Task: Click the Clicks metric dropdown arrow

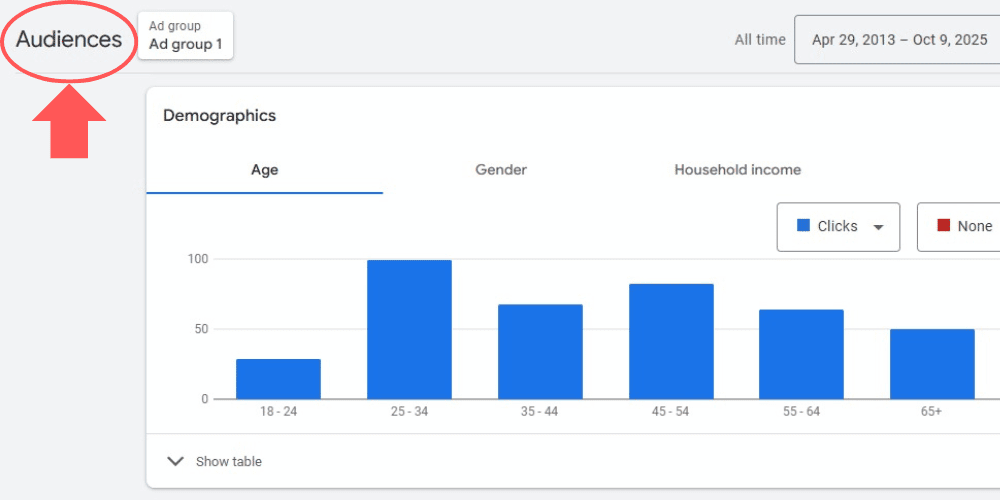Action: tap(878, 227)
